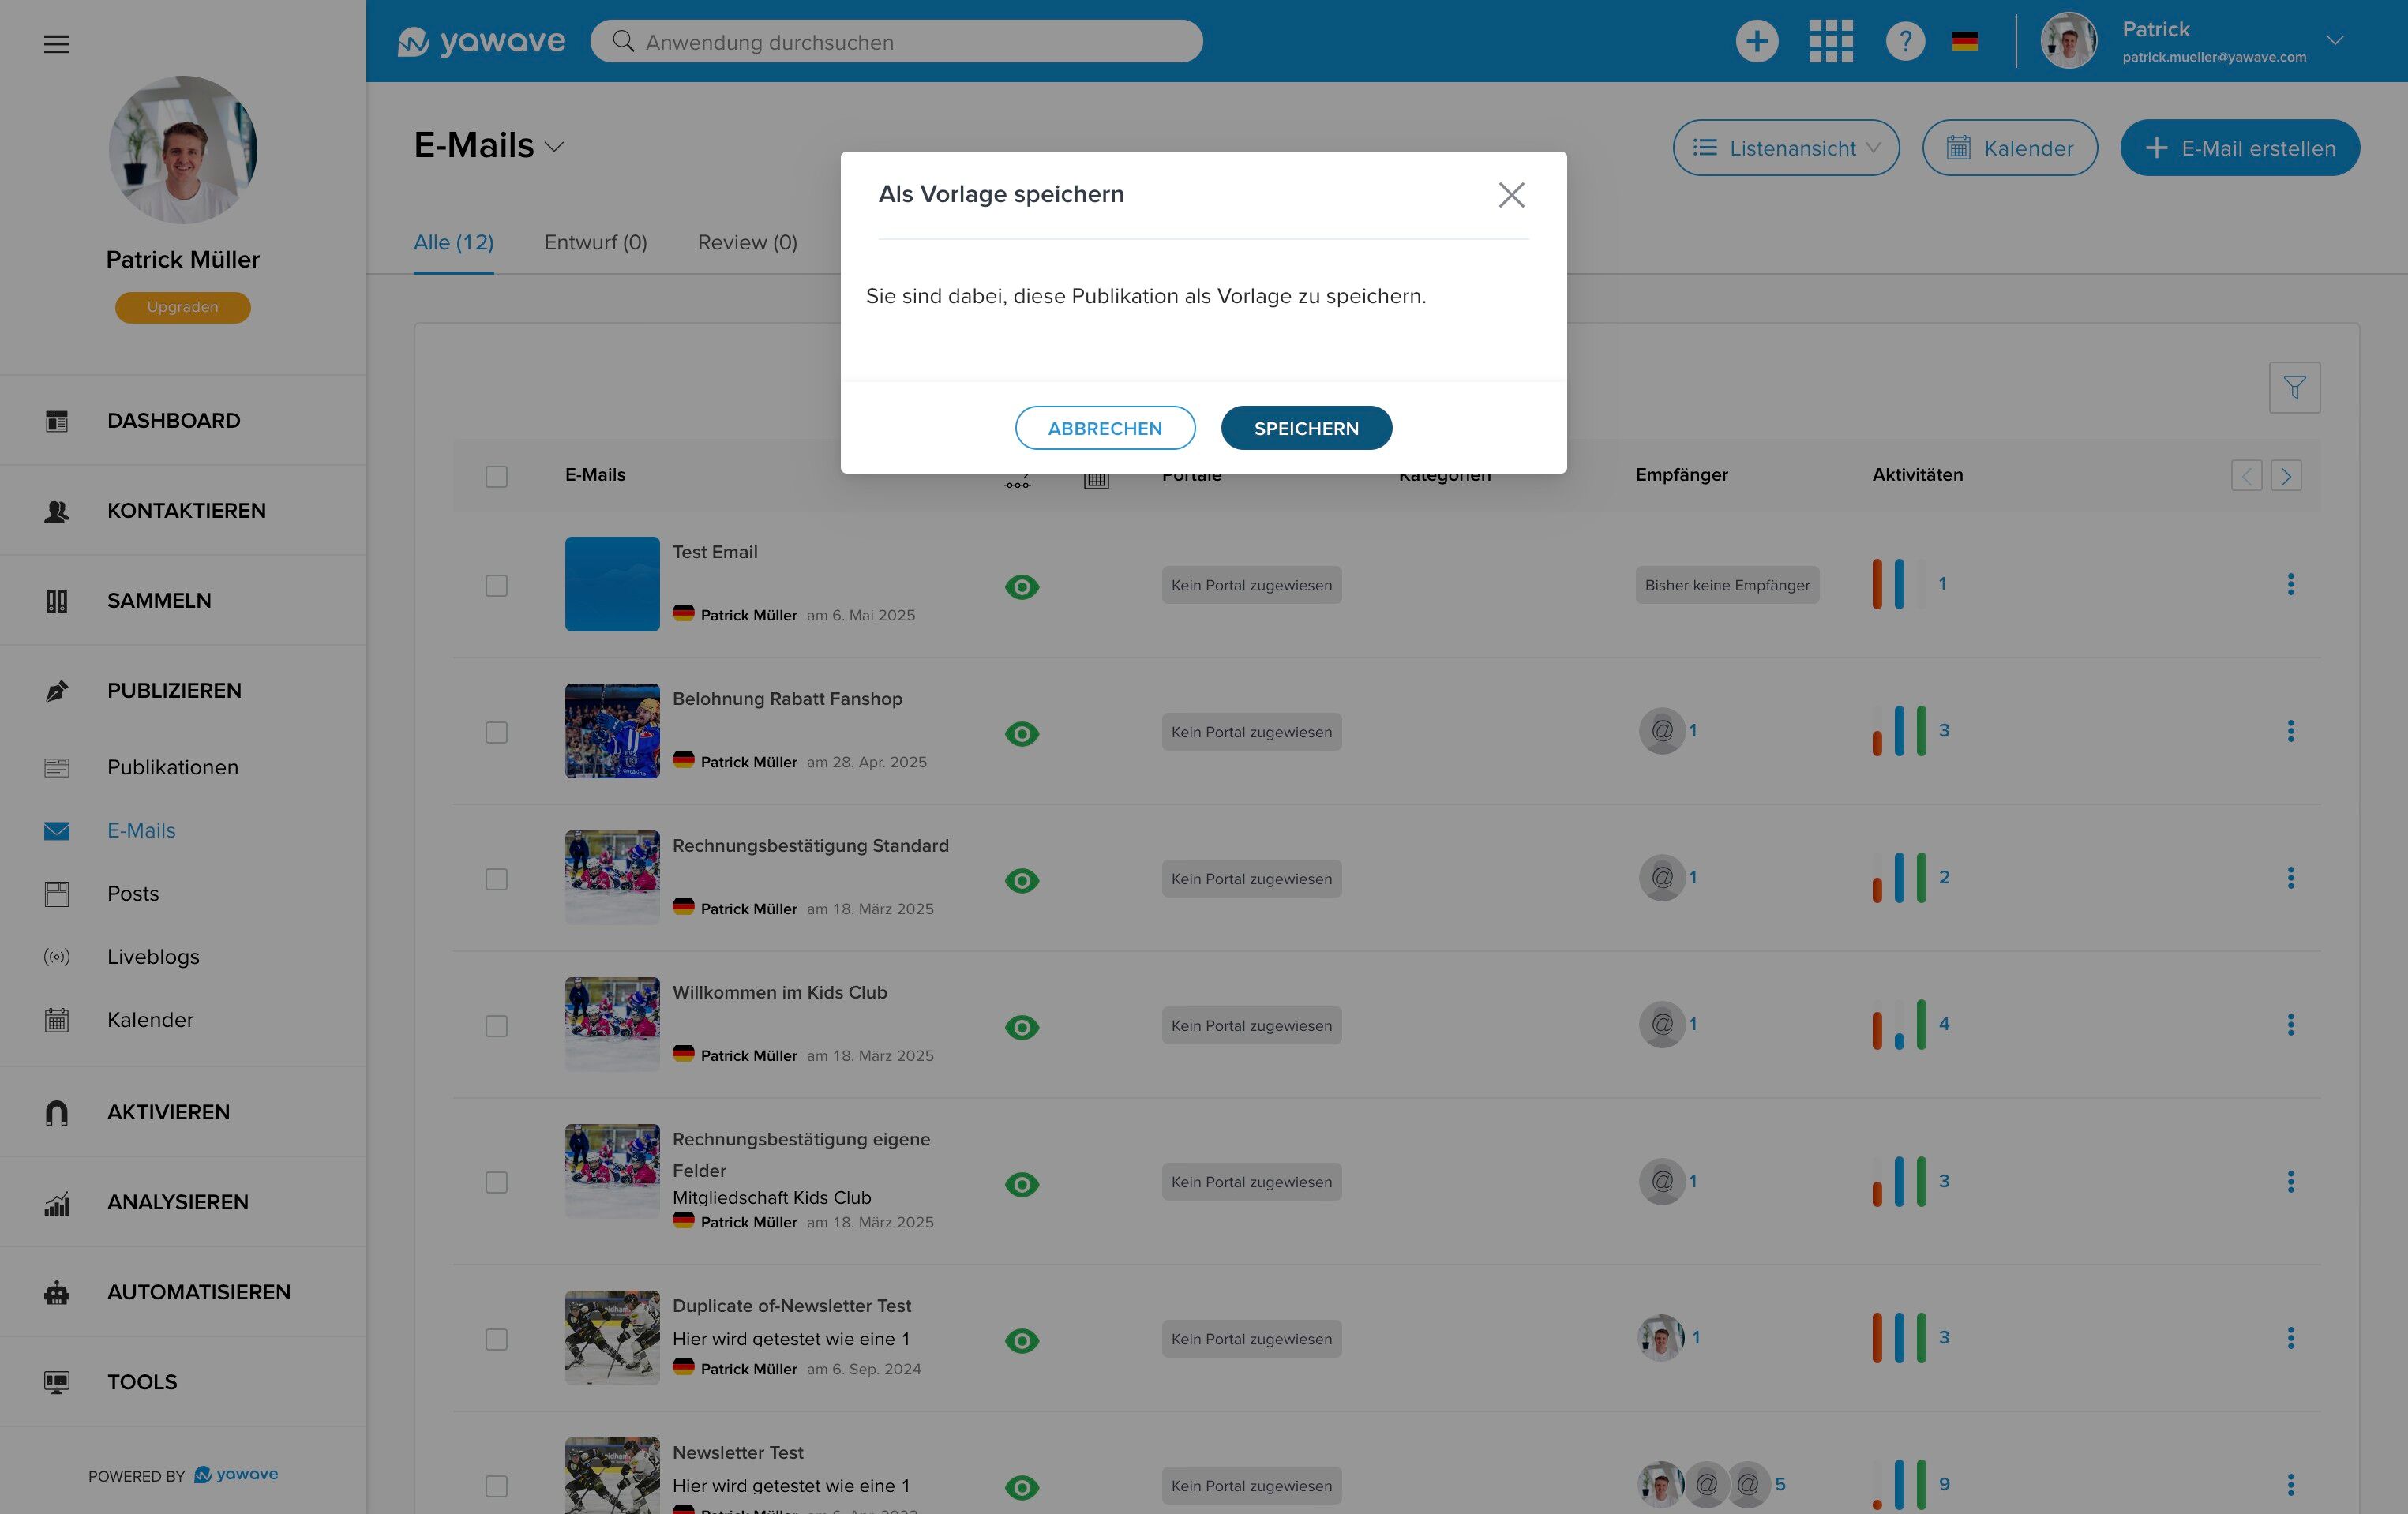Open the filter funnel icon
This screenshot has height=1514, width=2408.
[x=2294, y=387]
